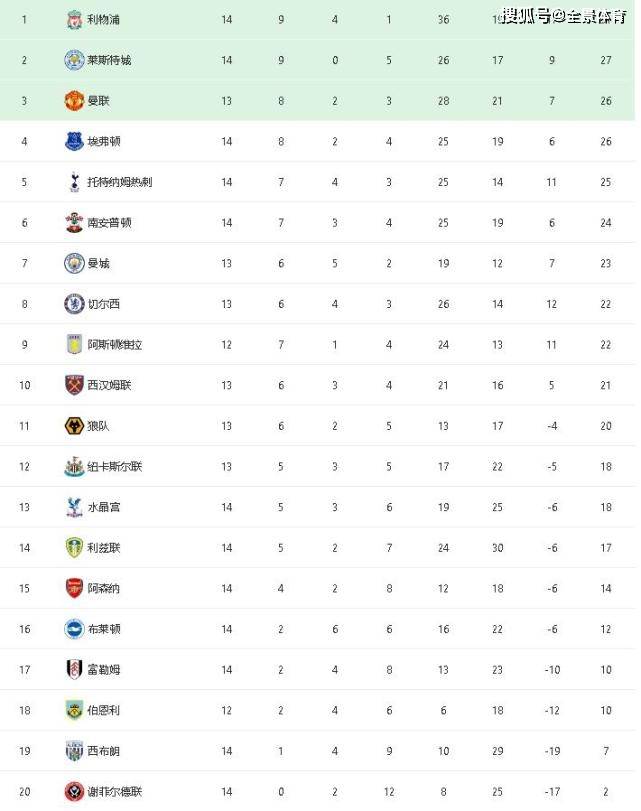Click the Arsenal crest icon

[x=74, y=589]
